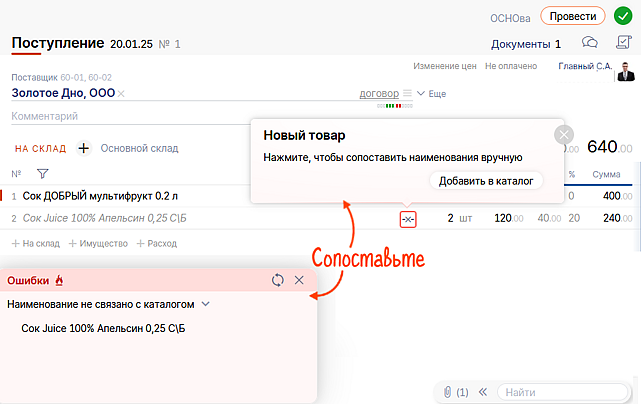The width and height of the screenshot is (641, 404).
Task: Click Добавить в каталог button
Action: [486, 180]
